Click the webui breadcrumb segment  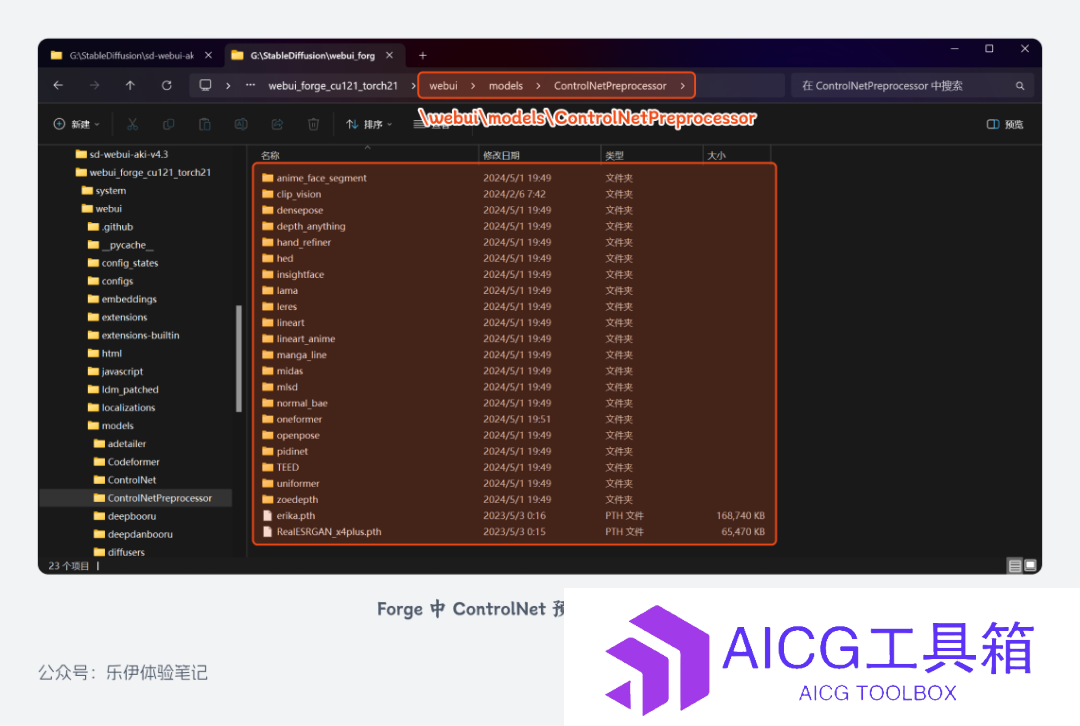[443, 86]
